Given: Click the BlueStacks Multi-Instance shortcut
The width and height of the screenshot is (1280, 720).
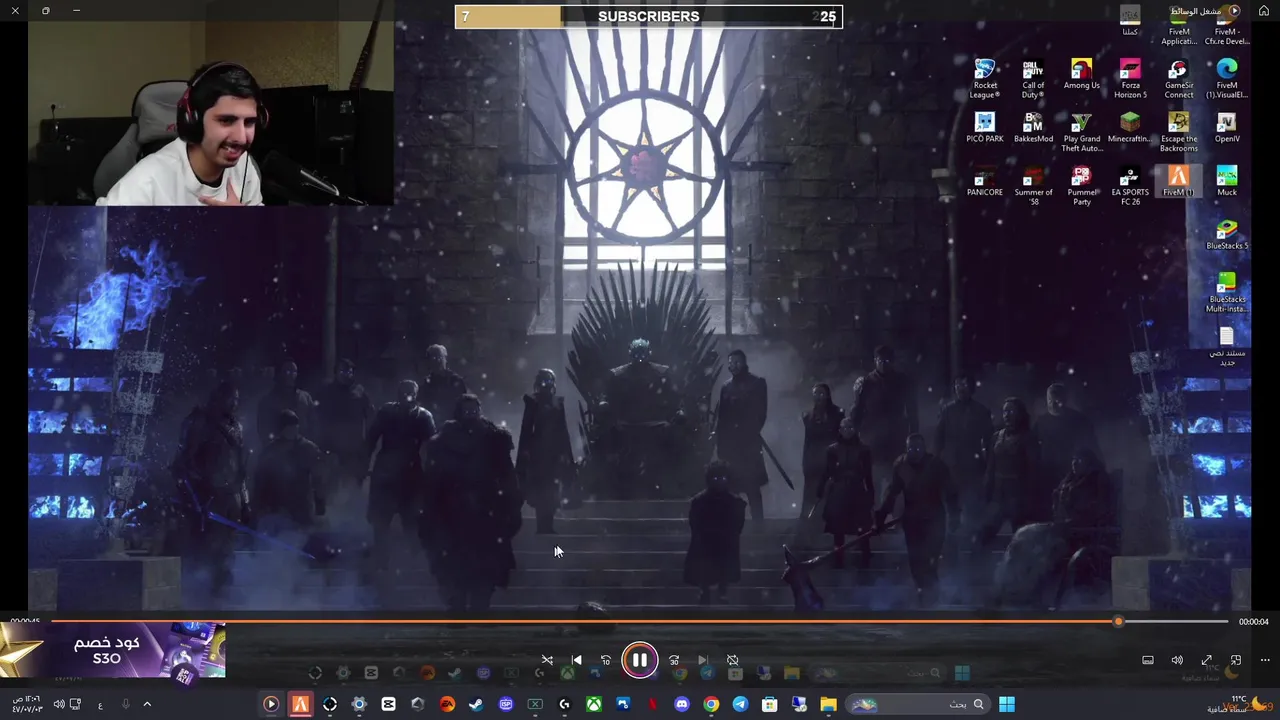Looking at the screenshot, I should [x=1227, y=293].
